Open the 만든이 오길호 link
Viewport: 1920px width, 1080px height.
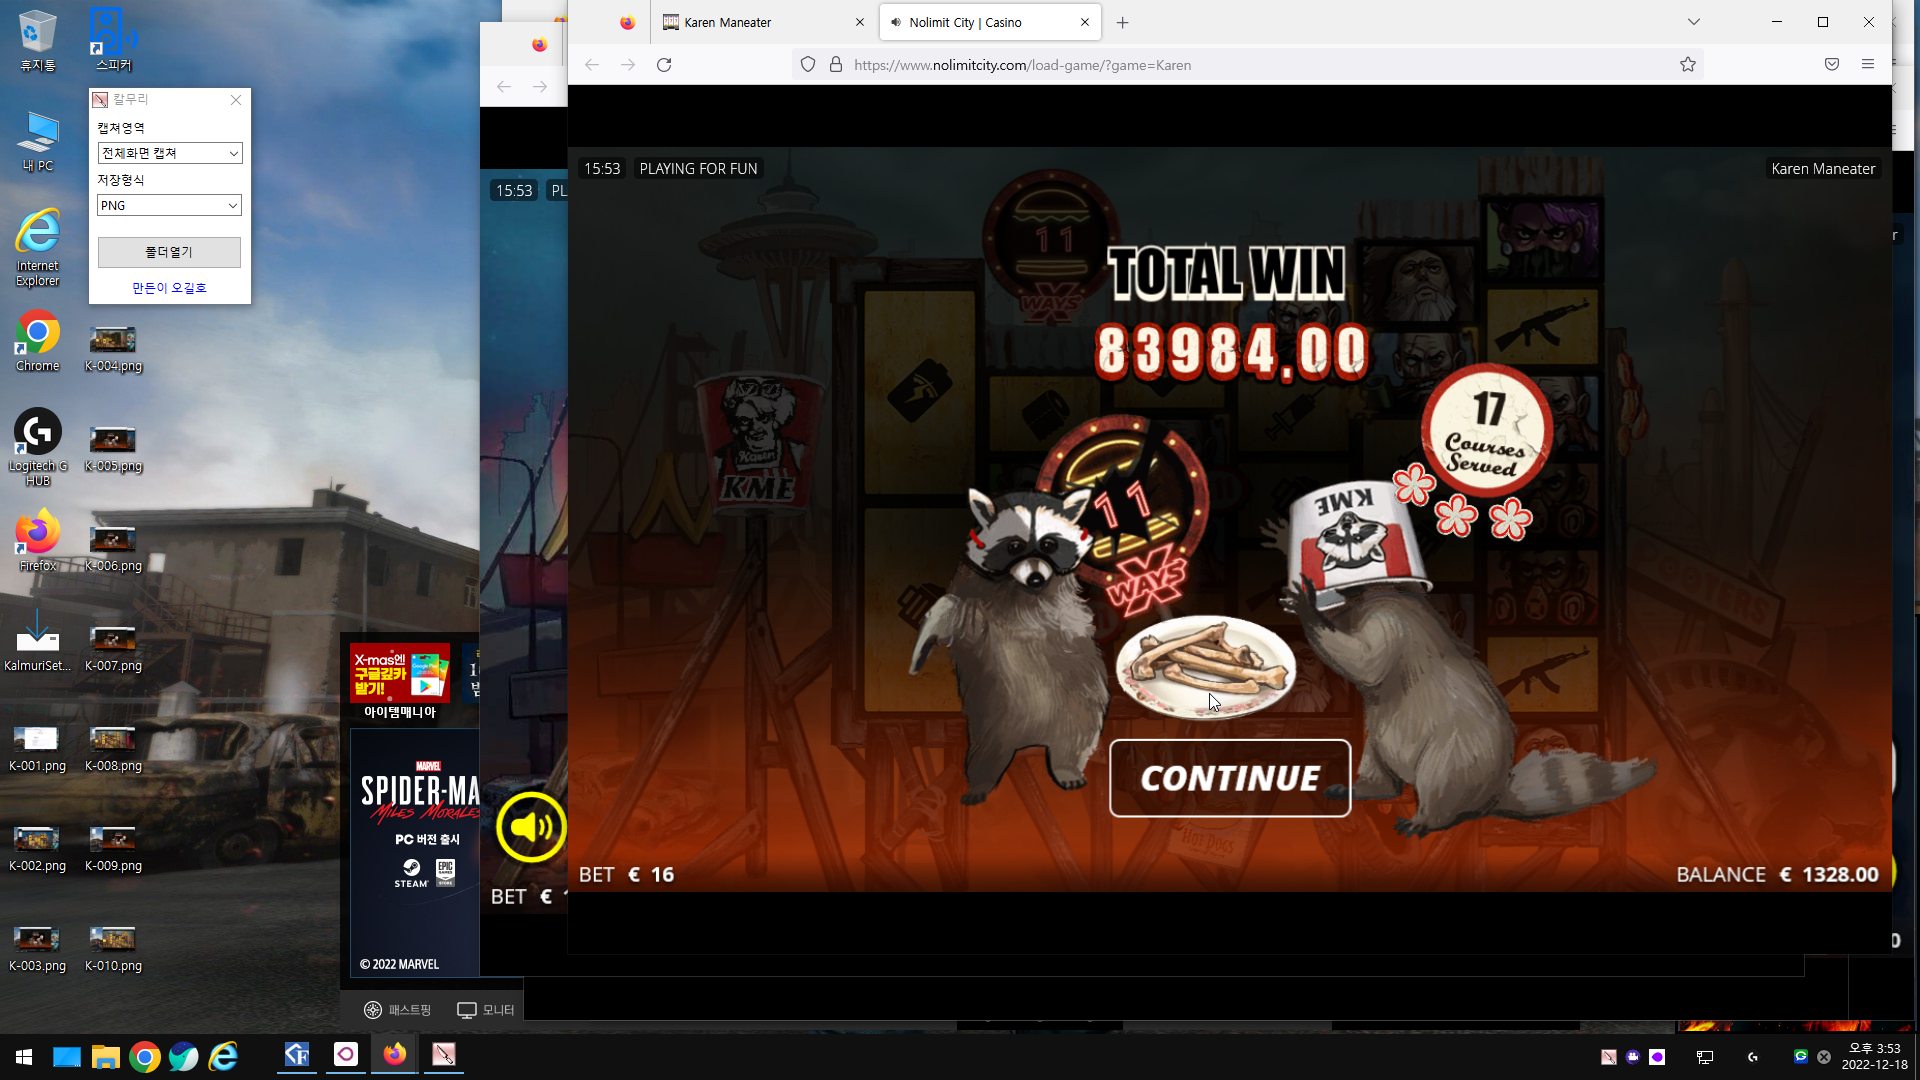point(169,288)
